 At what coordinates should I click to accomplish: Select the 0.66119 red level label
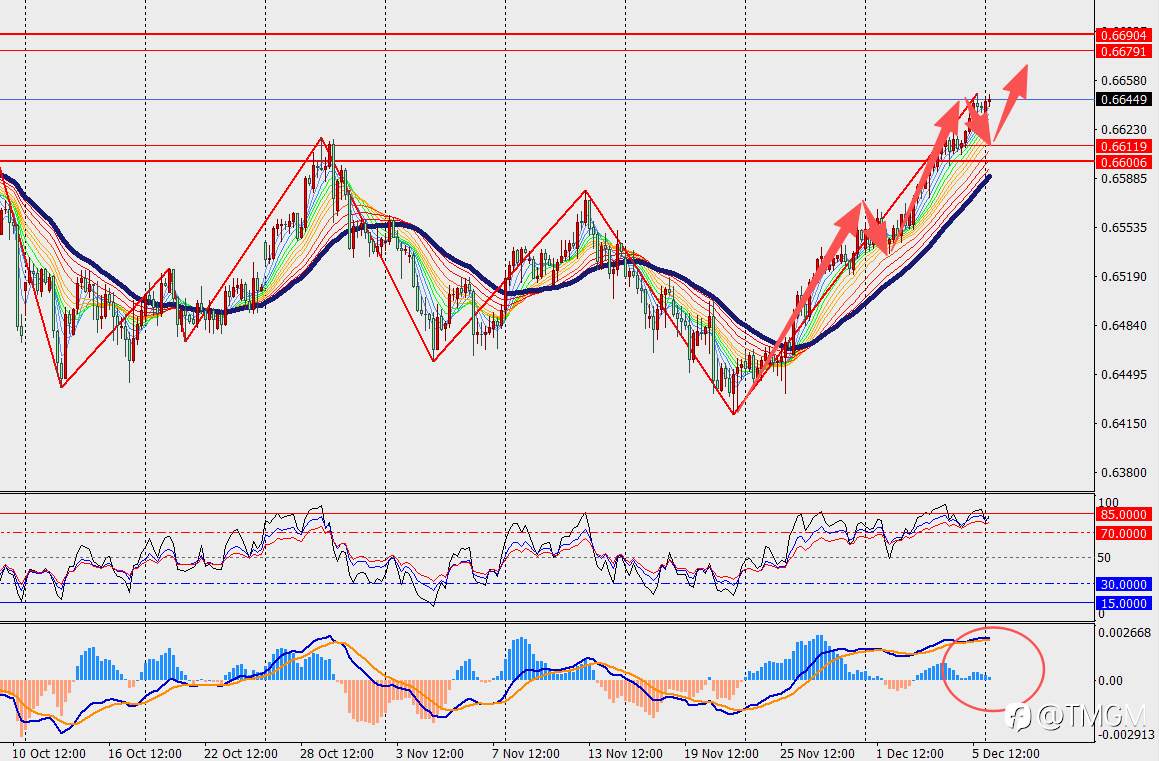pos(1124,146)
